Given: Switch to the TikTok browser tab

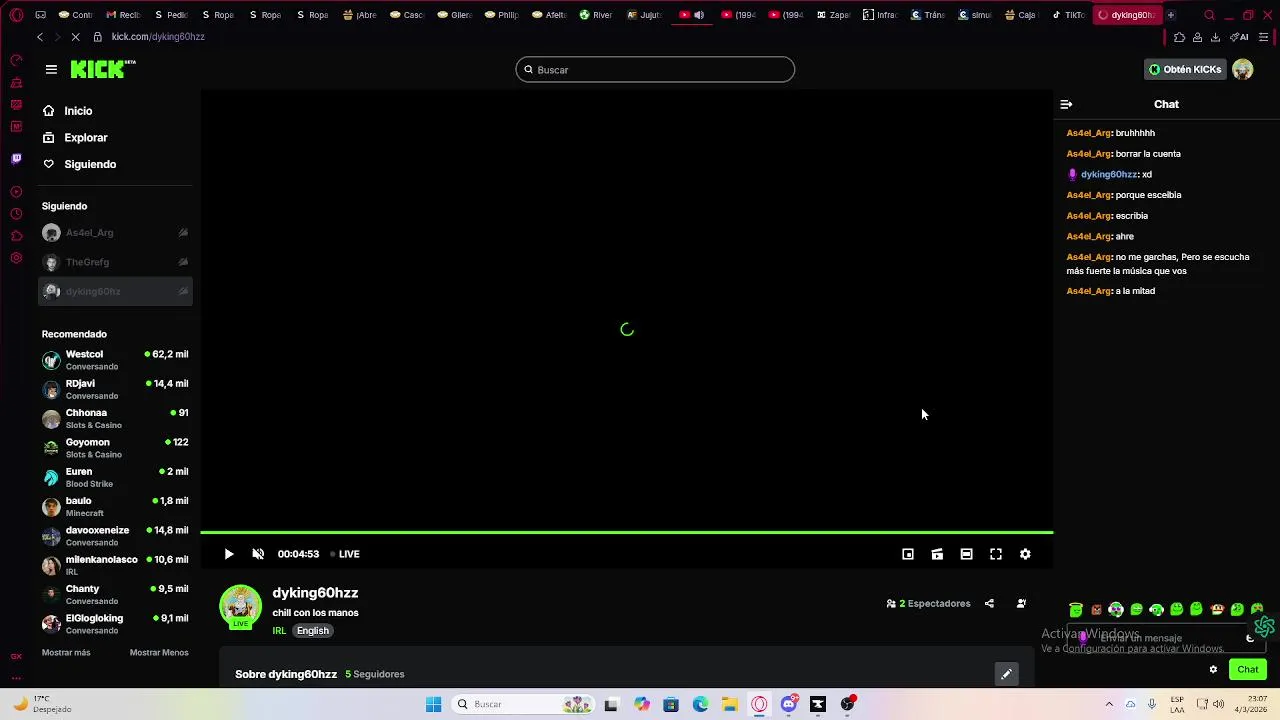Looking at the screenshot, I should 1068,15.
